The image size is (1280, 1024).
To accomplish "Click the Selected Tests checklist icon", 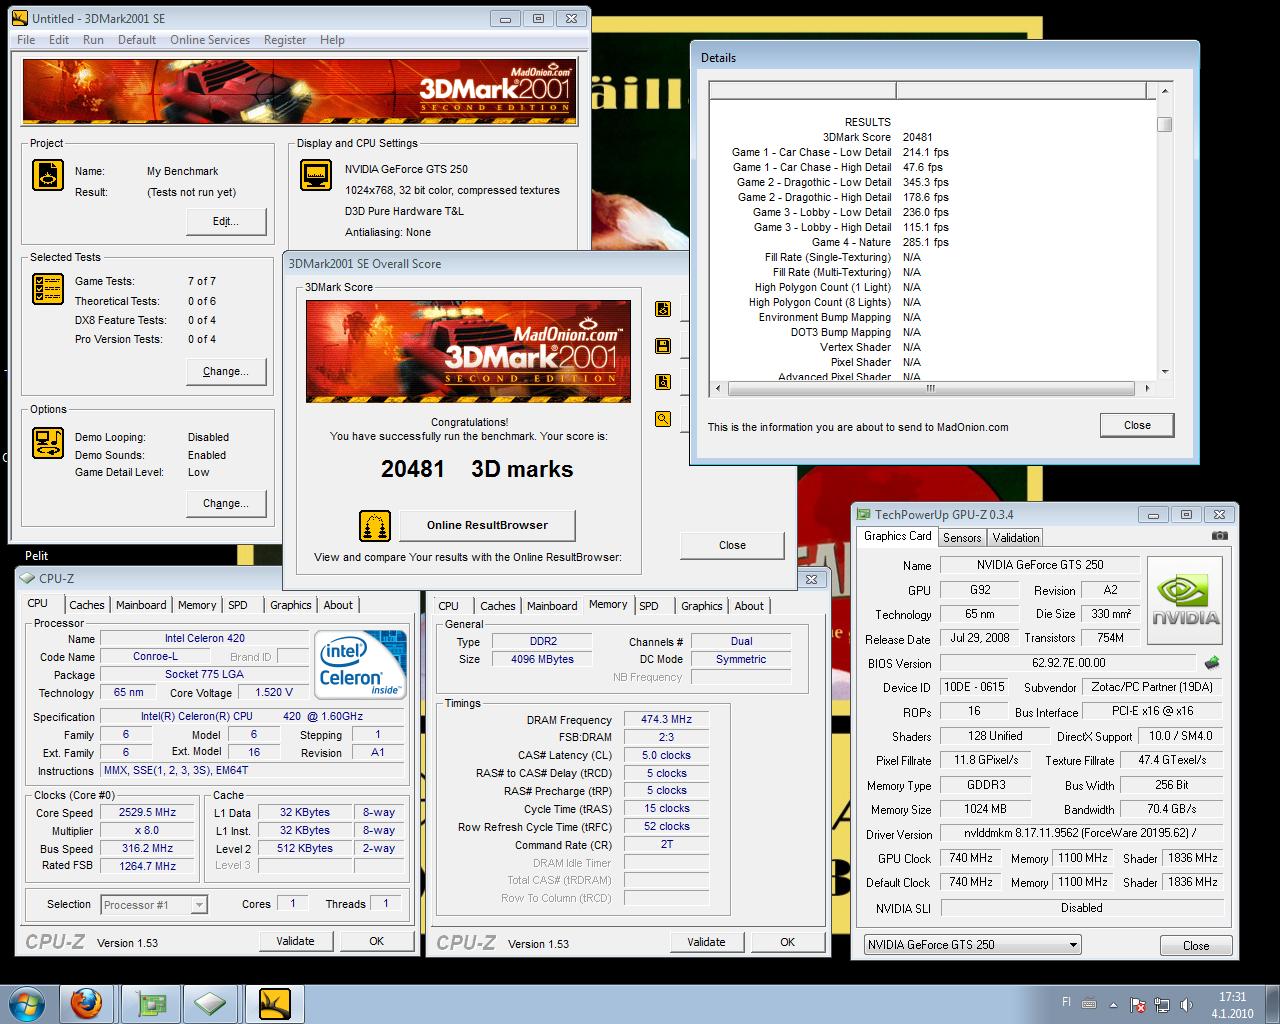I will pos(48,289).
